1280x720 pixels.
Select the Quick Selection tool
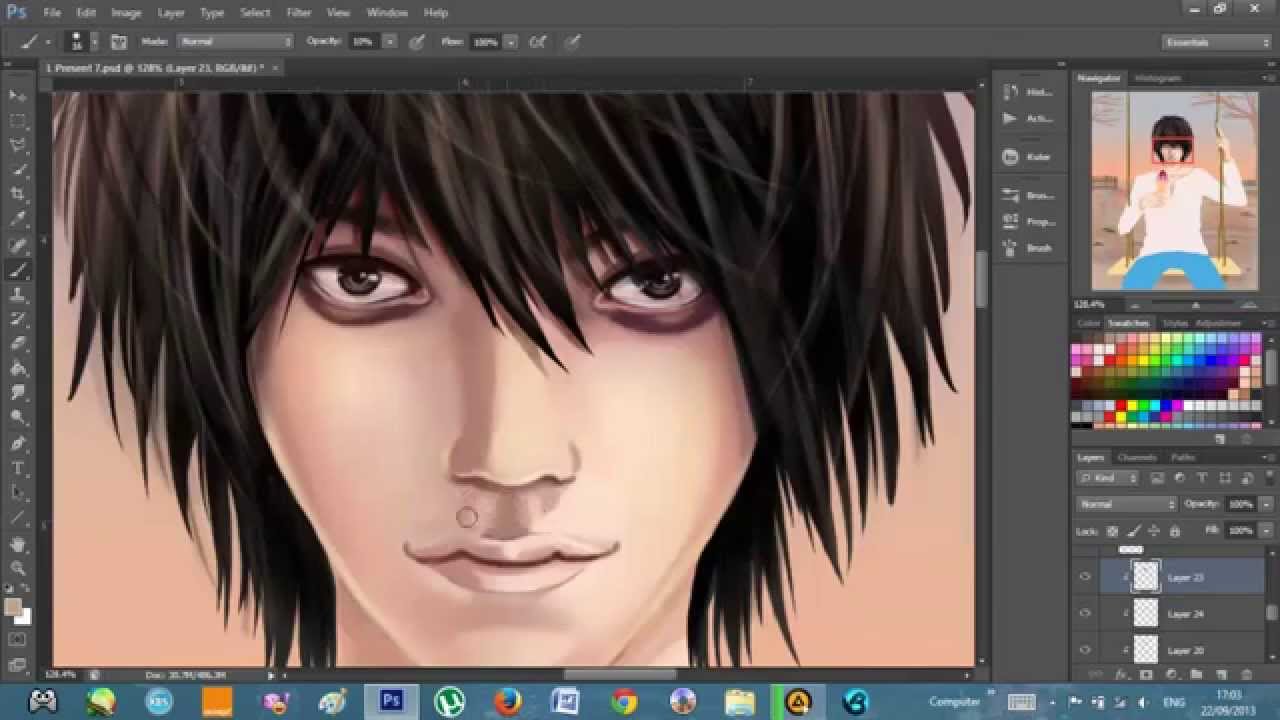click(18, 171)
